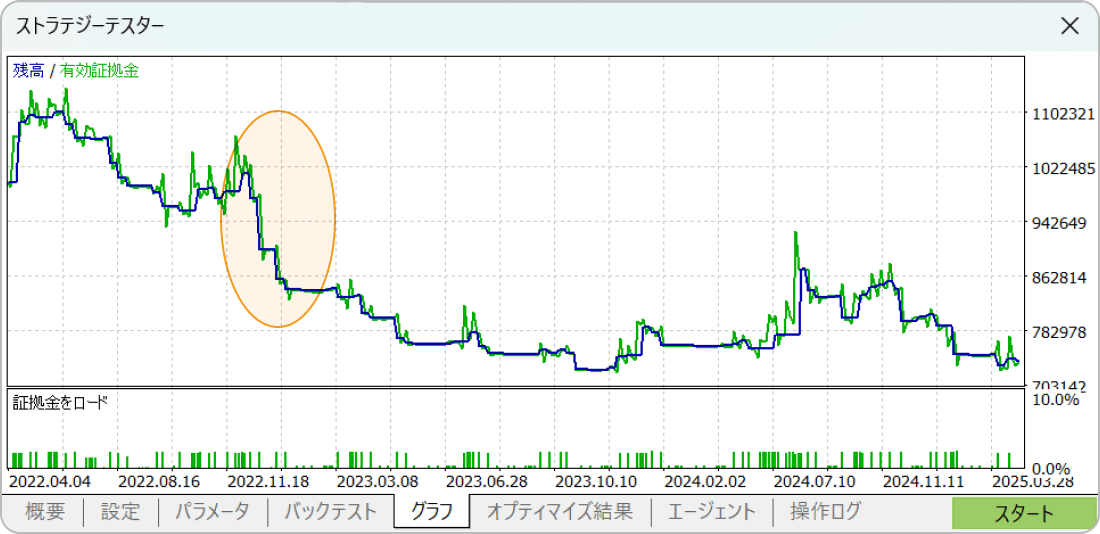Click the green 有効証拠金 legend label

click(100, 71)
